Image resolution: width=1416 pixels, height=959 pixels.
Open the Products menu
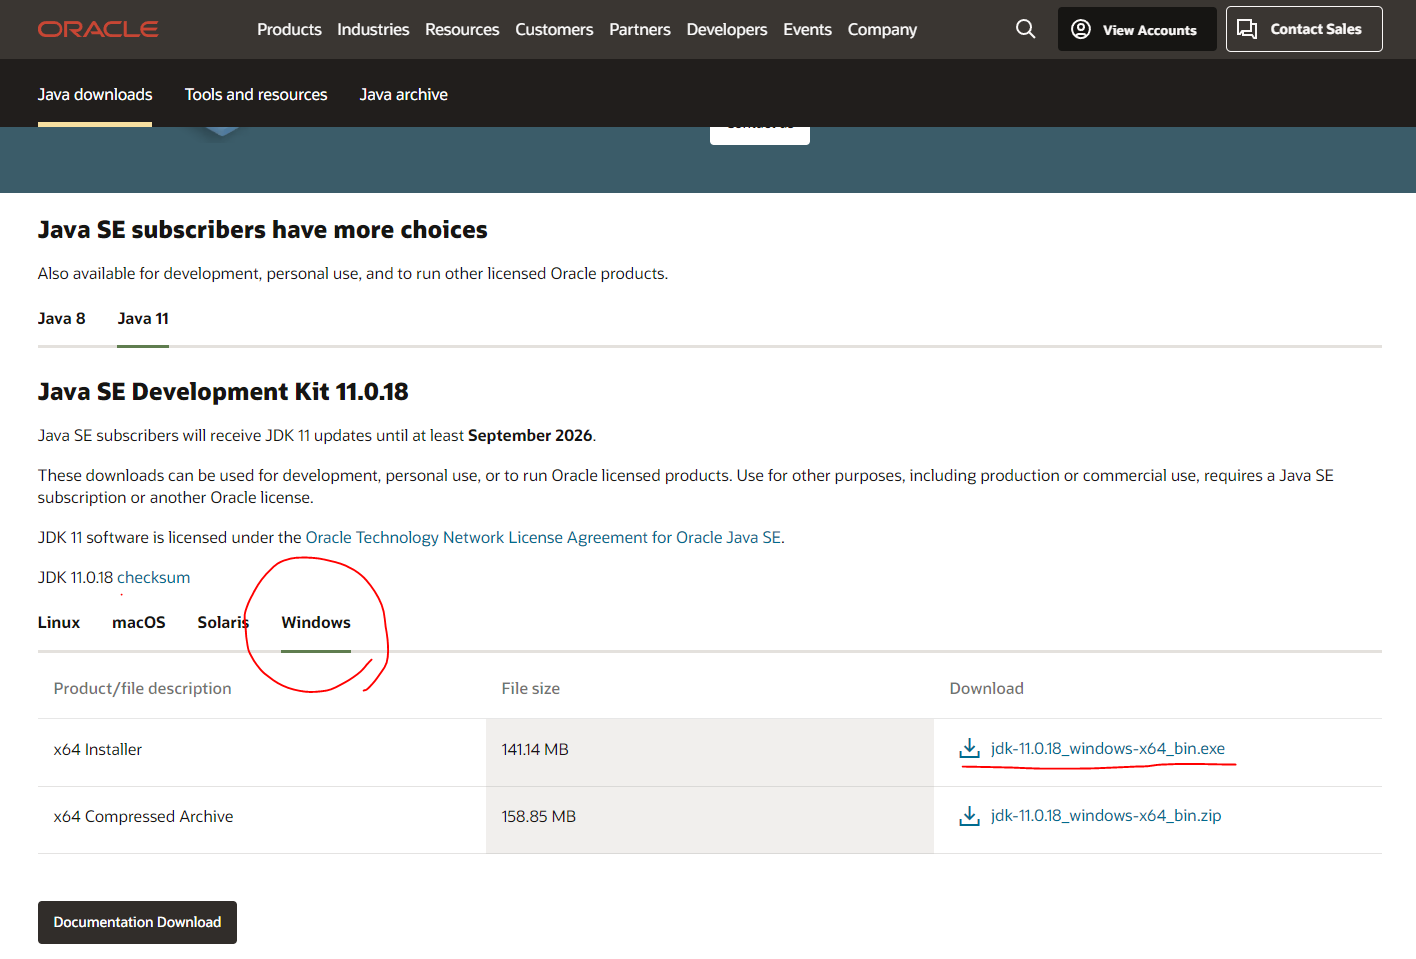click(x=289, y=29)
